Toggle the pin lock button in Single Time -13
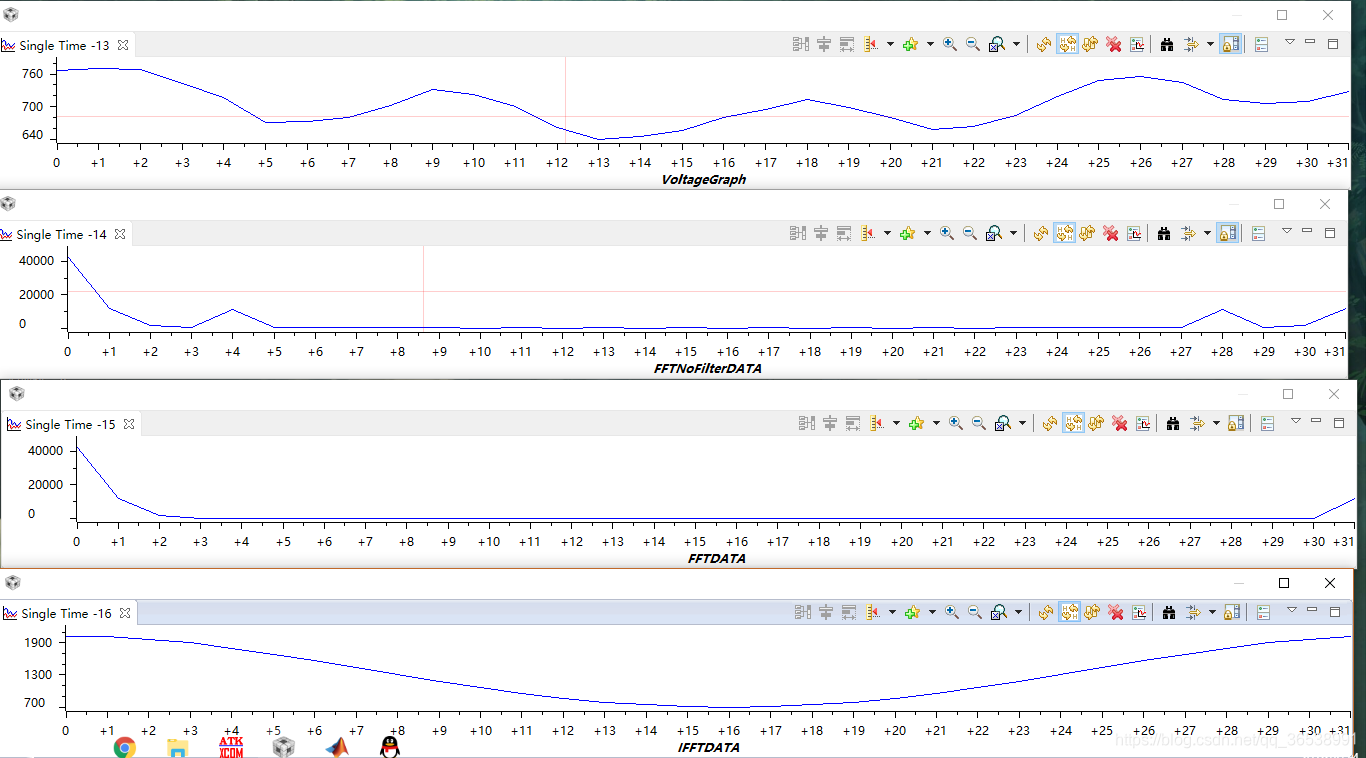This screenshot has width=1366, height=758. [x=1231, y=45]
